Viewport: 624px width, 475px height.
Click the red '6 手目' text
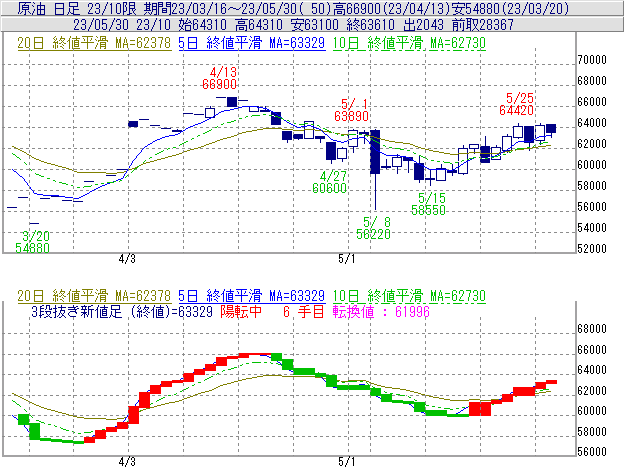click(x=304, y=311)
